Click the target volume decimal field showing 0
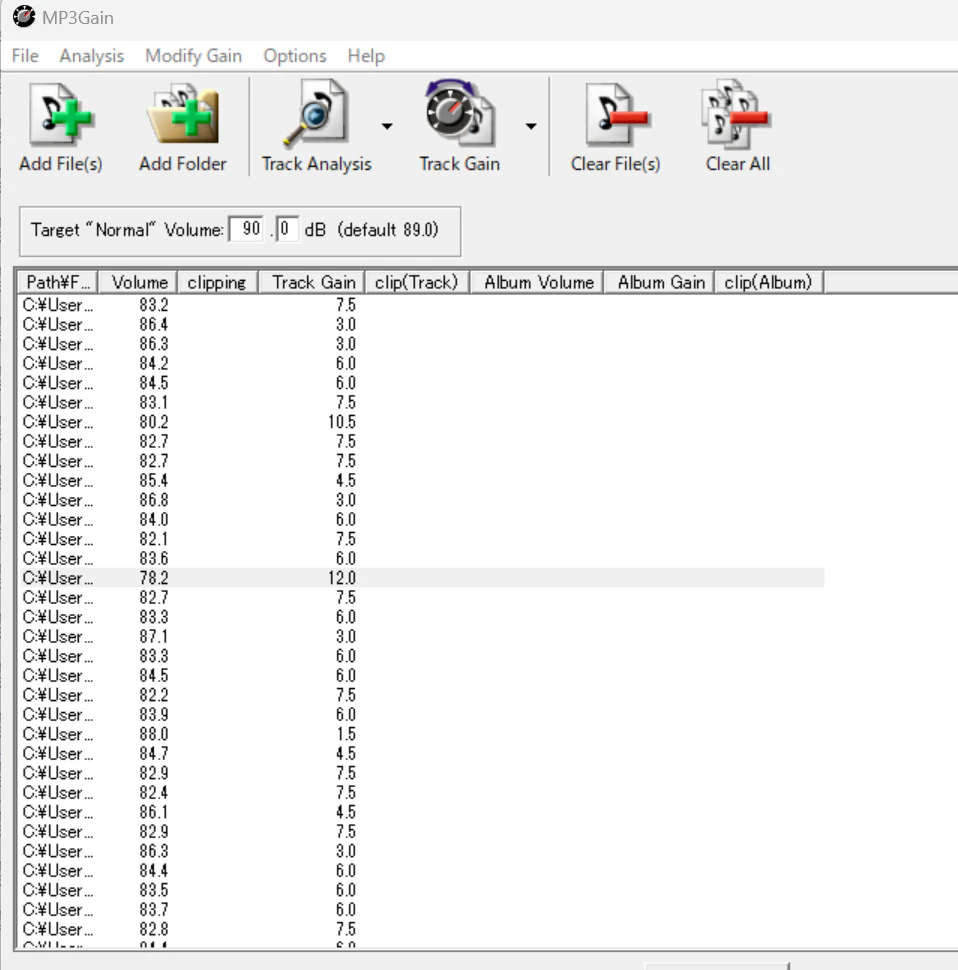 click(x=286, y=229)
